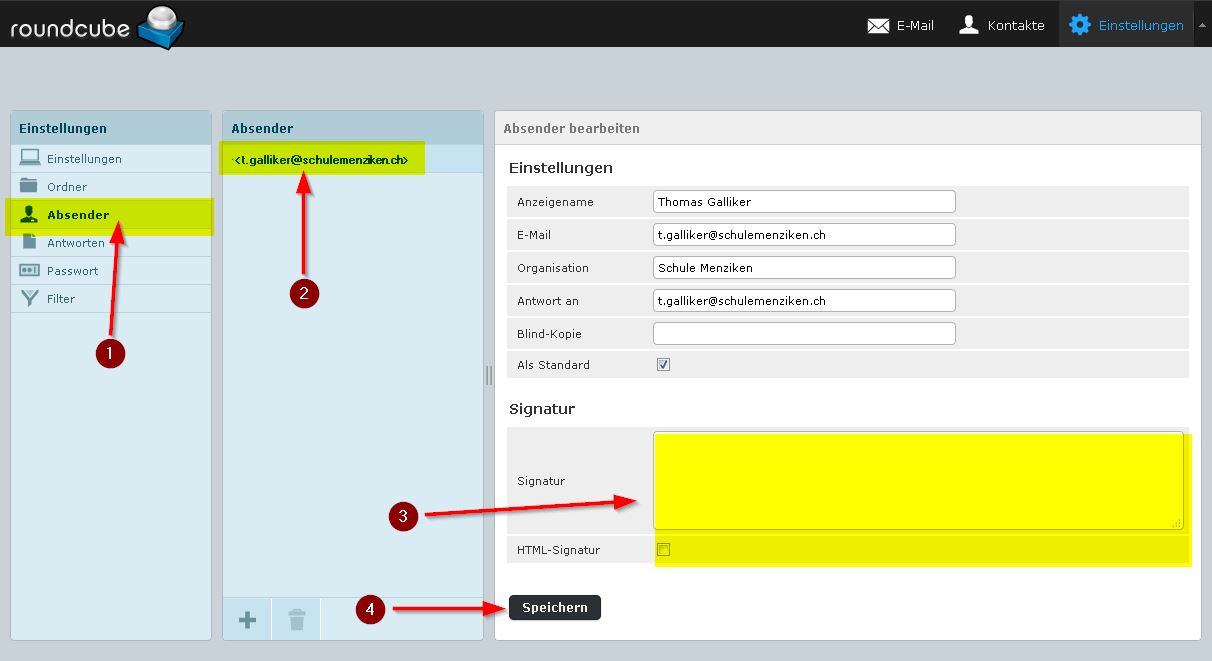Image resolution: width=1212 pixels, height=661 pixels.
Task: Click the document icon beside Antworten
Action: click(x=29, y=242)
